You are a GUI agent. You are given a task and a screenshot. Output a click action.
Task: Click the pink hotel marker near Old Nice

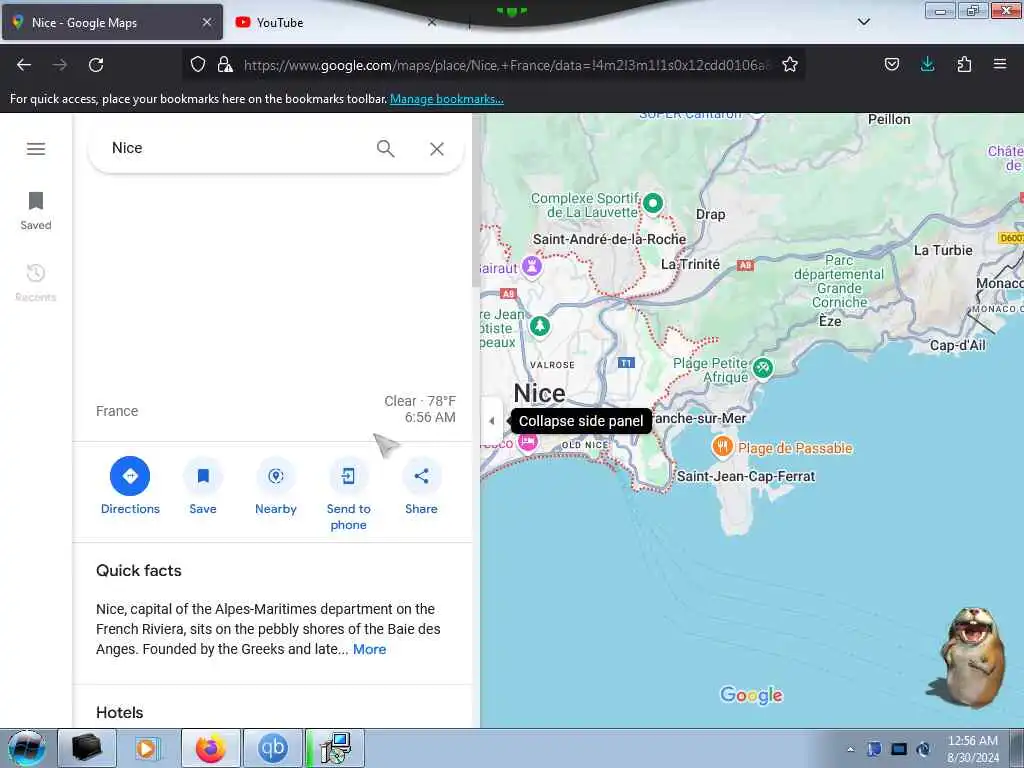point(528,442)
